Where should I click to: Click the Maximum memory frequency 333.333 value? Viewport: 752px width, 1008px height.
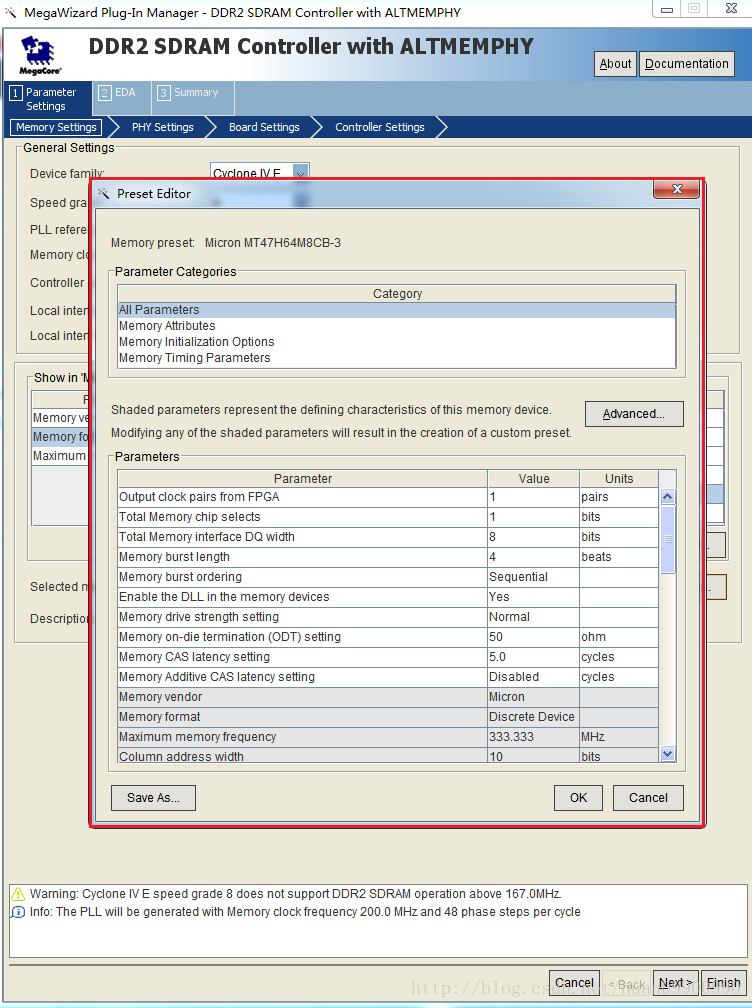click(533, 737)
